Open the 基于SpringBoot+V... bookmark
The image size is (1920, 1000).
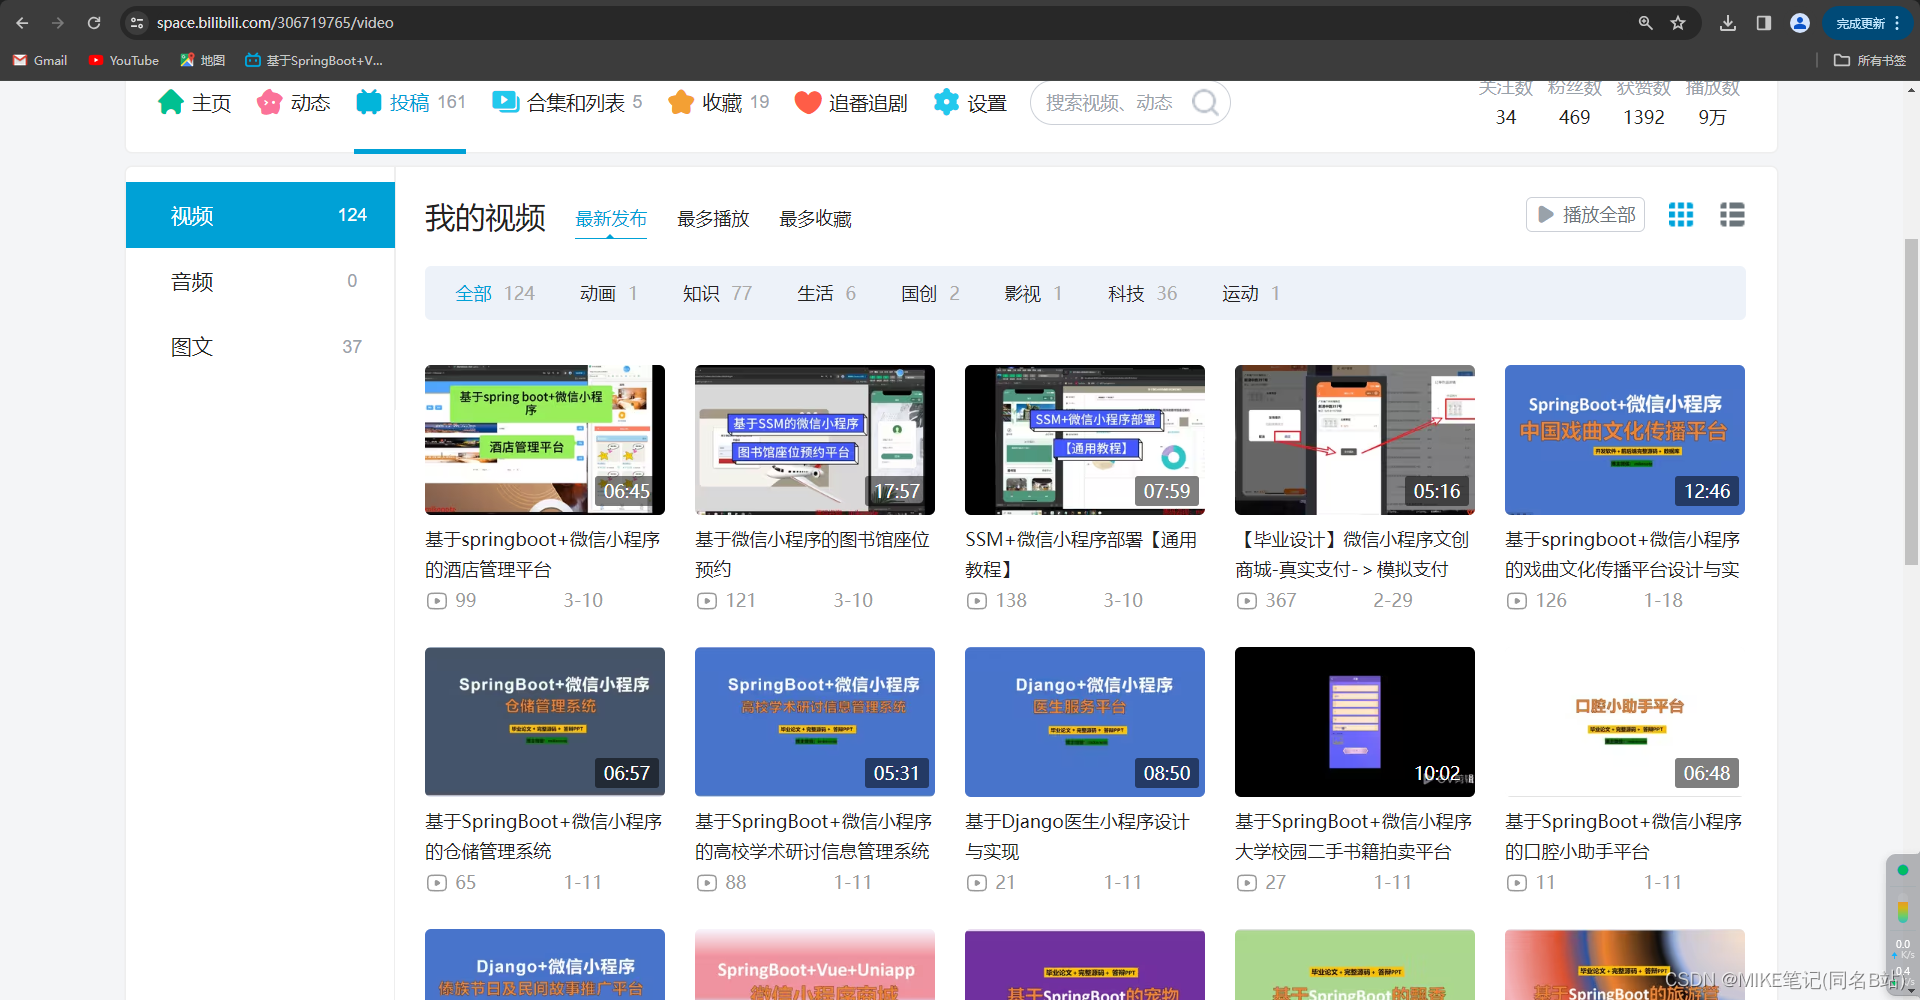314,60
